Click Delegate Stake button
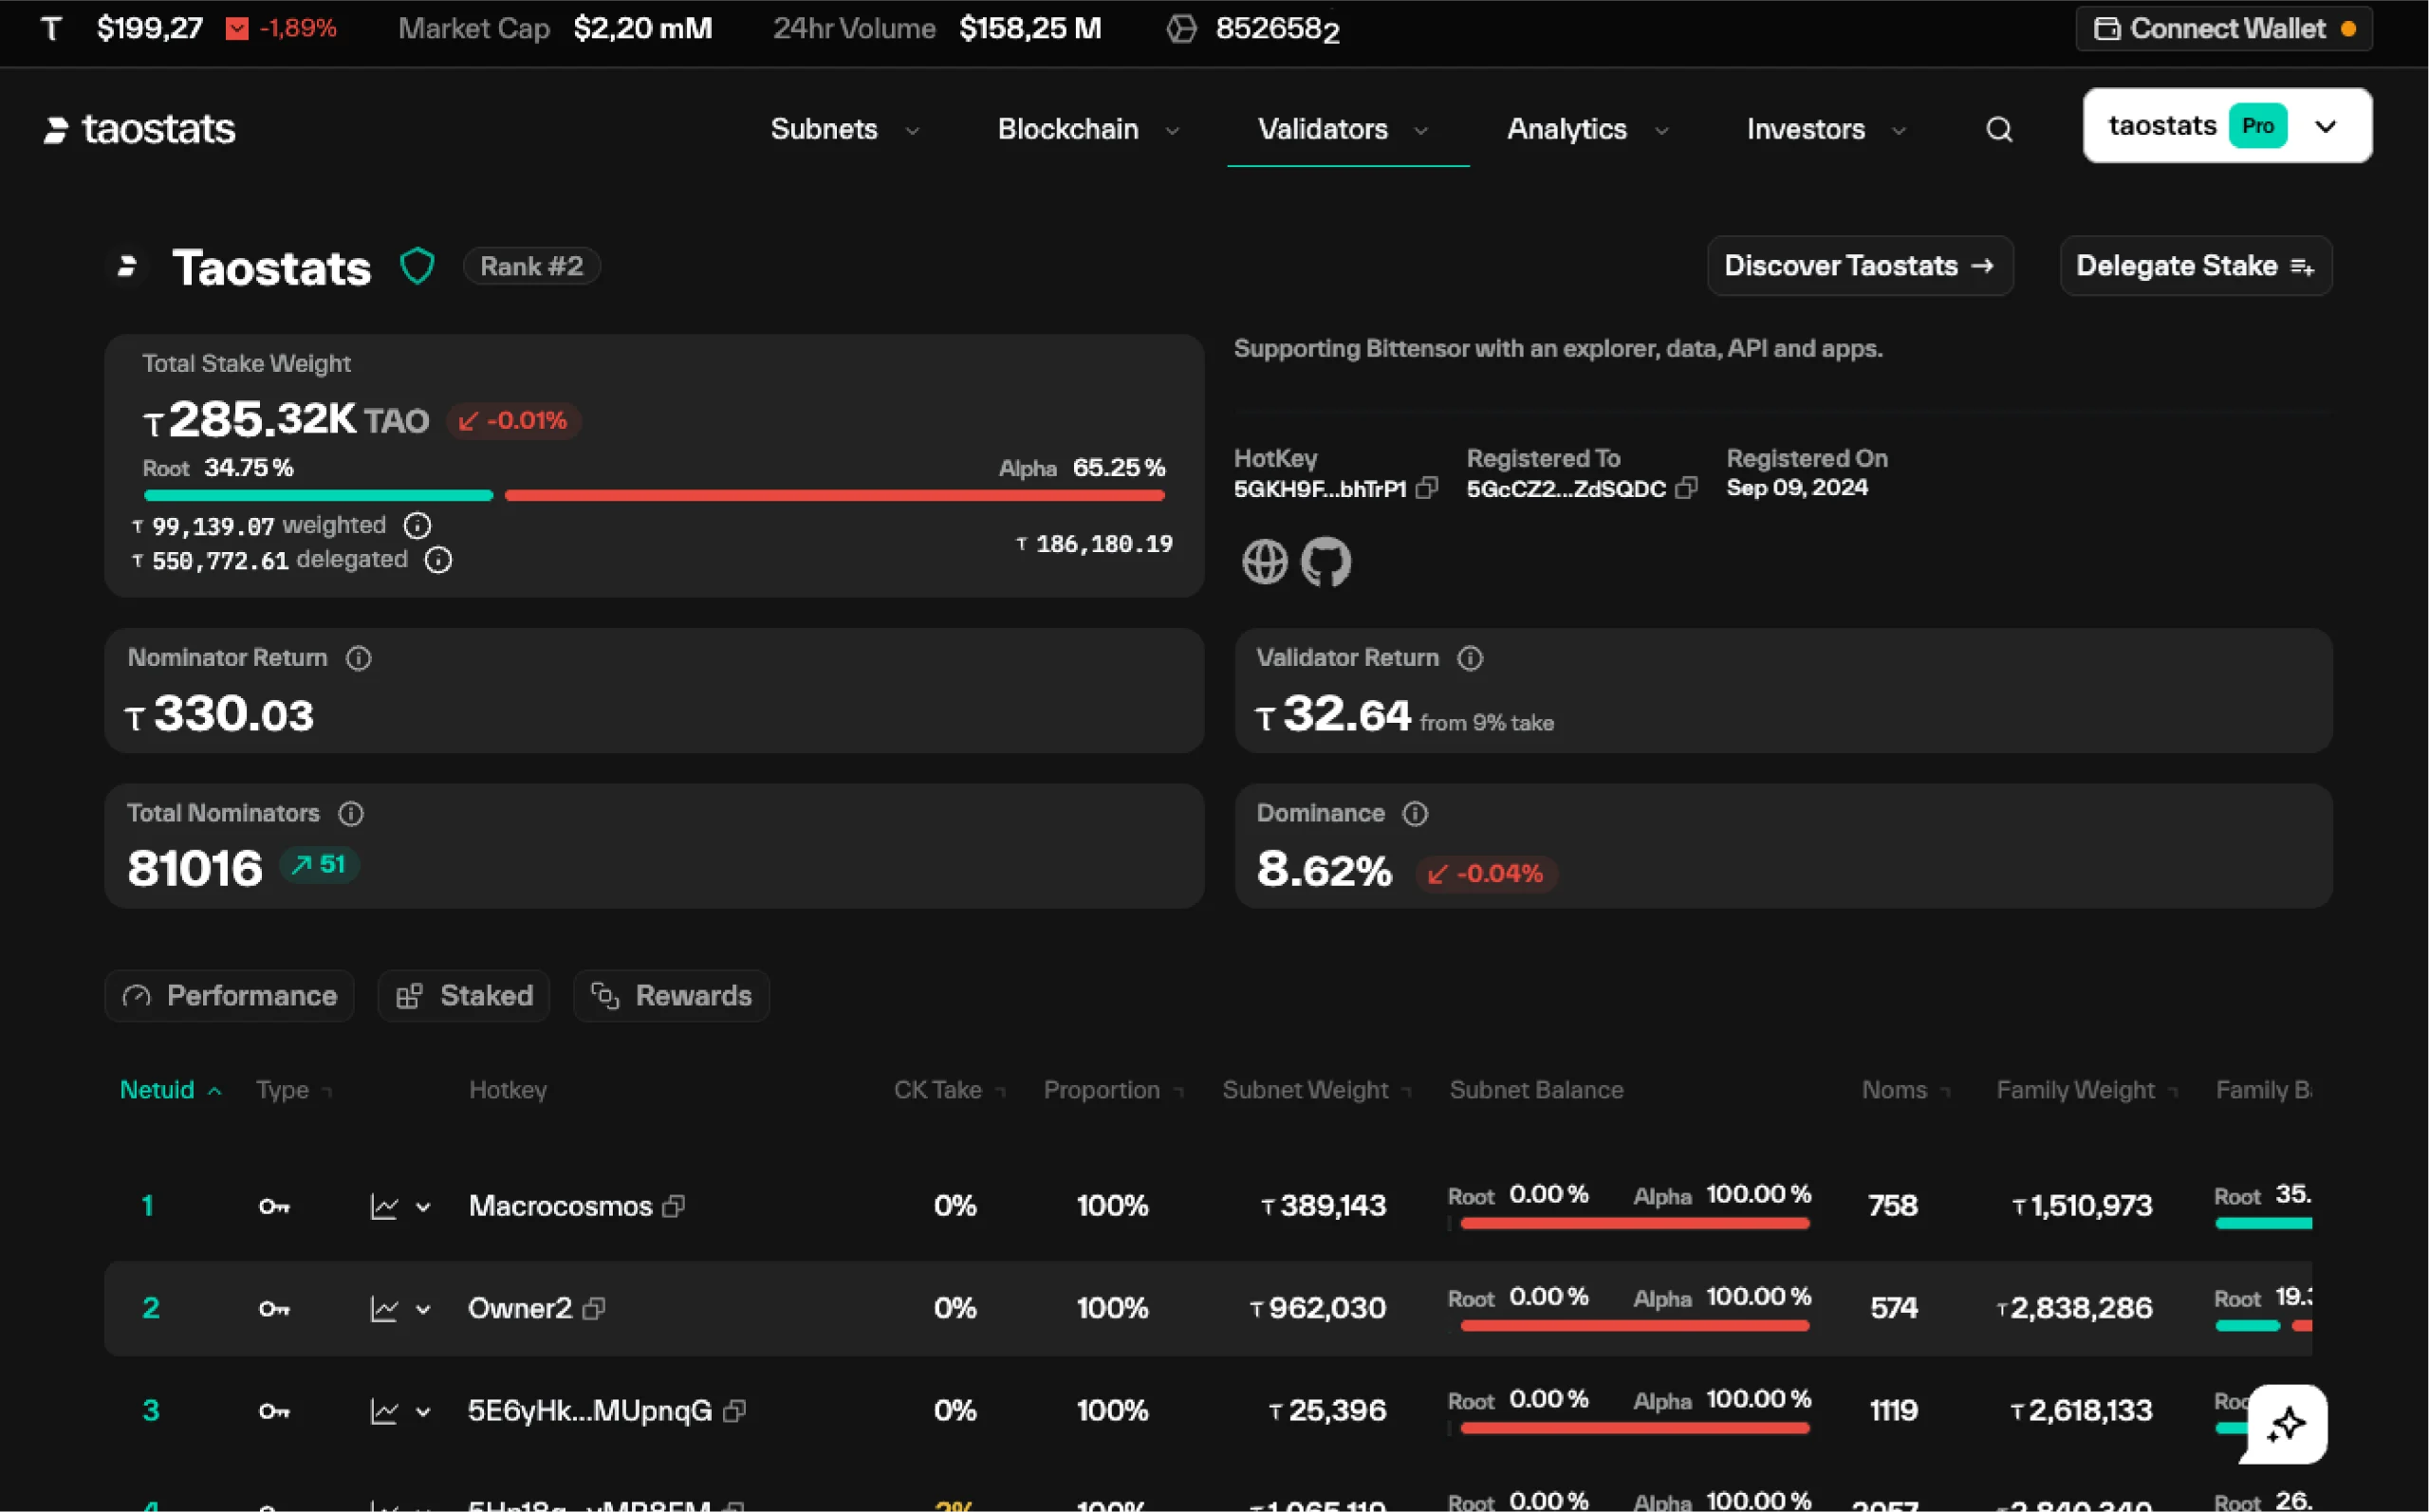2429x1512 pixels. (x=2196, y=266)
